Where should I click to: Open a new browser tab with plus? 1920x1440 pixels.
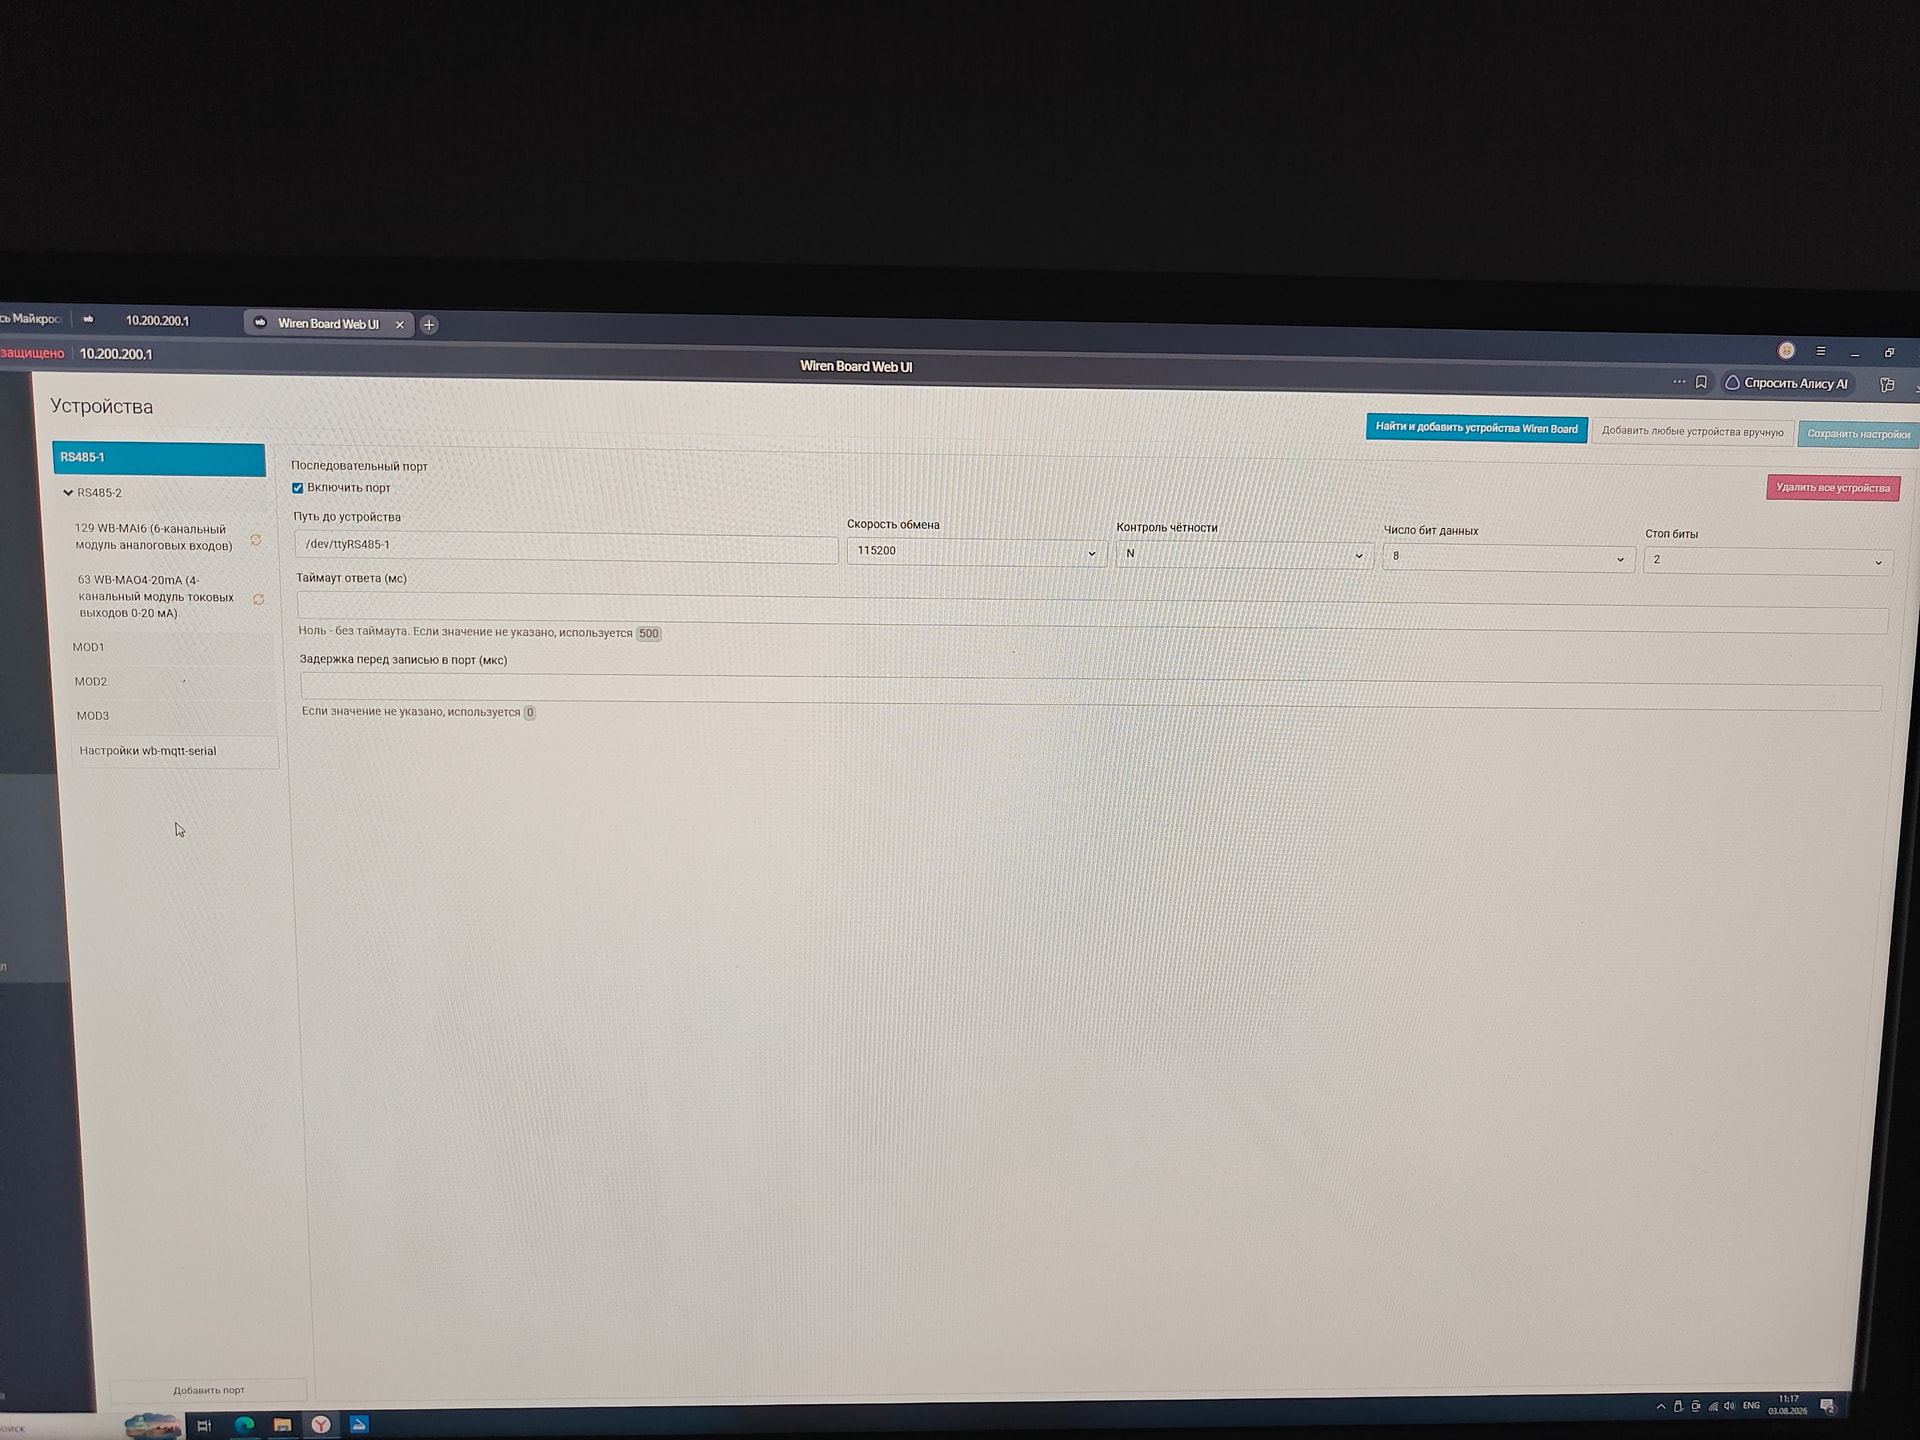tap(429, 325)
